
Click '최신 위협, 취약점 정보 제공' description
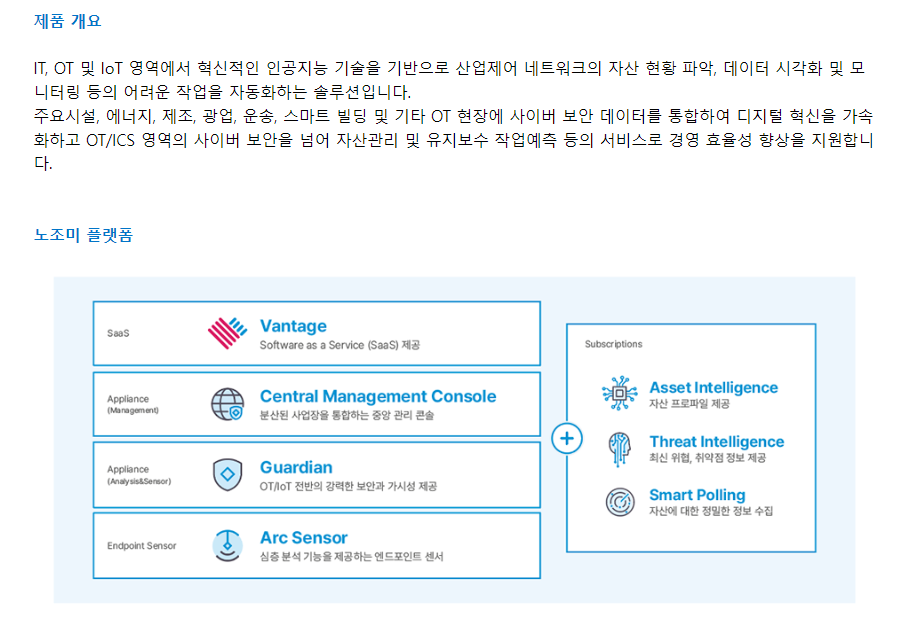pos(707,458)
